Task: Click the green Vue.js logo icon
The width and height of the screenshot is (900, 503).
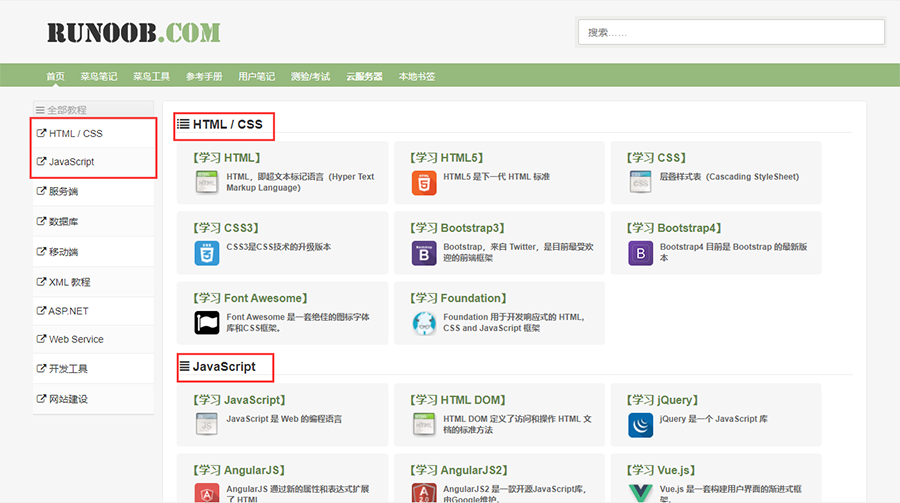Action: (641, 493)
